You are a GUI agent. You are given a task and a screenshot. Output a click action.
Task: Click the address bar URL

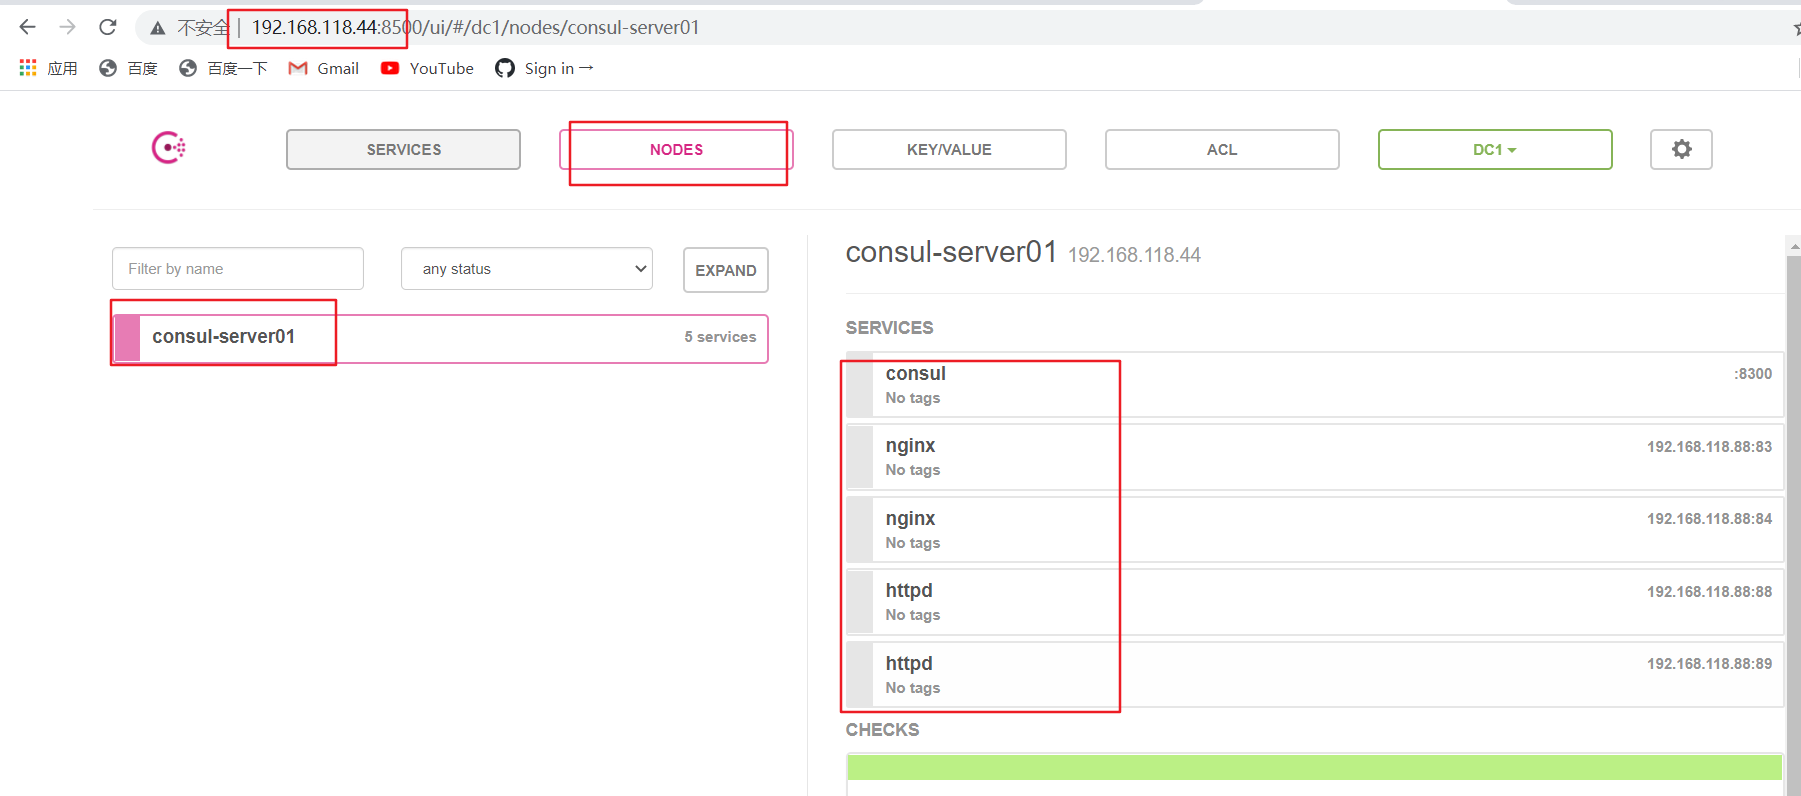475,28
